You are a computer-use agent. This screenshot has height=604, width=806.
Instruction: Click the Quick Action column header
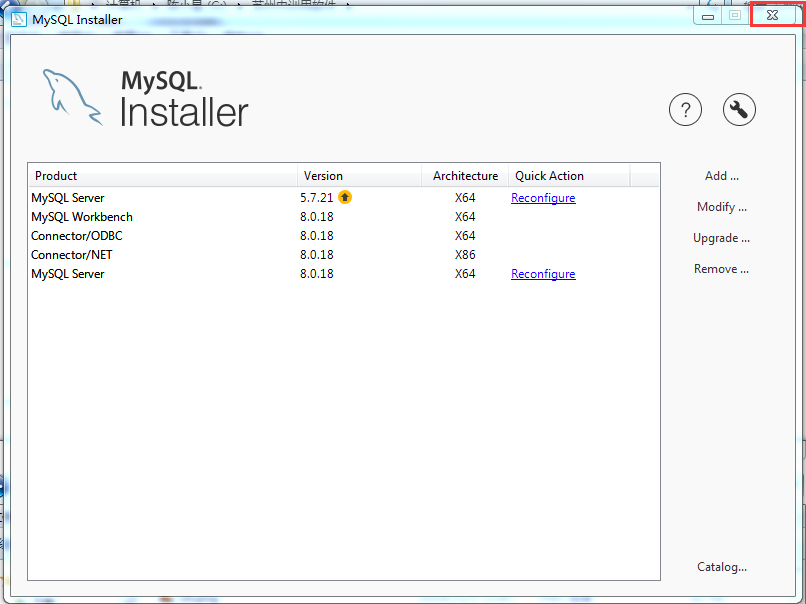point(548,175)
